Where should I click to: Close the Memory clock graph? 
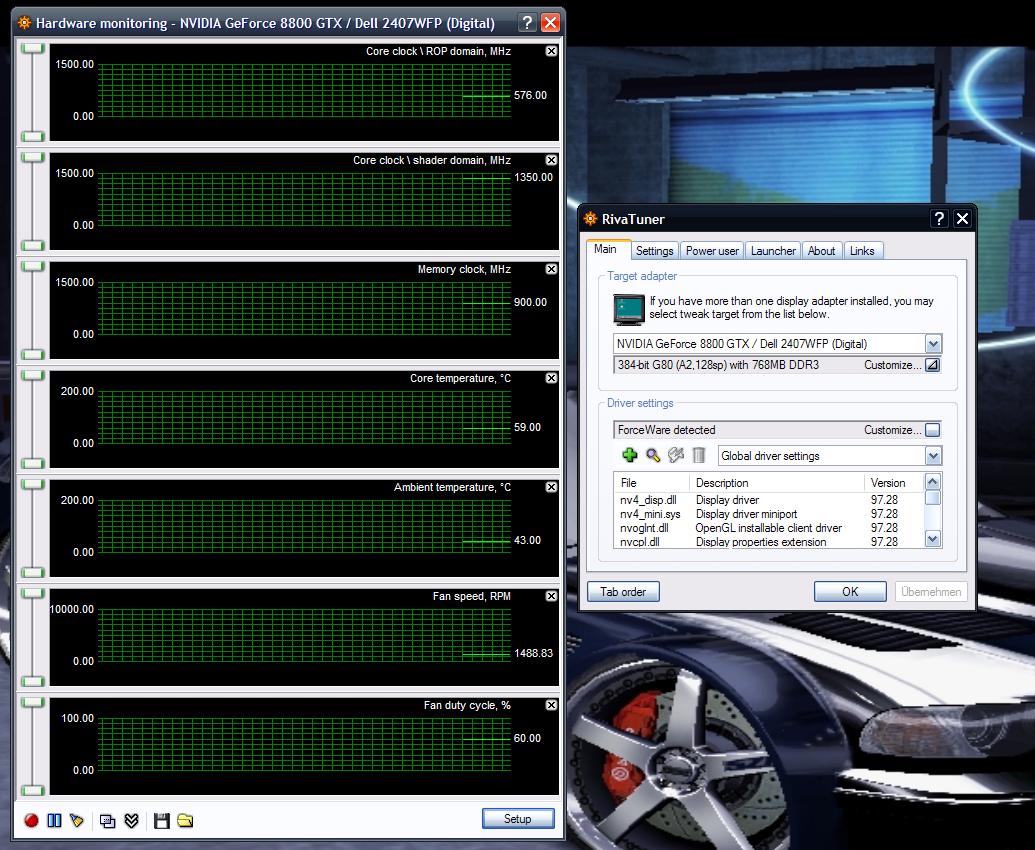pos(551,269)
